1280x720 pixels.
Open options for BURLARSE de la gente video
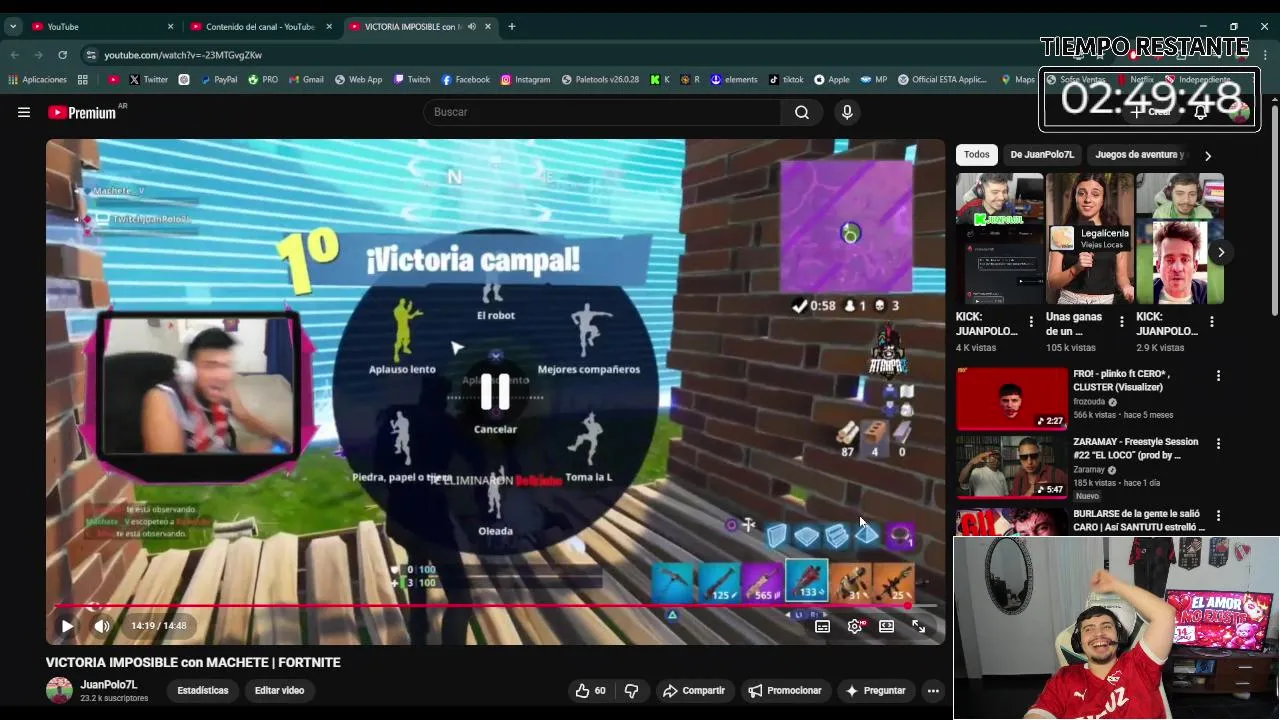pyautogui.click(x=1218, y=516)
